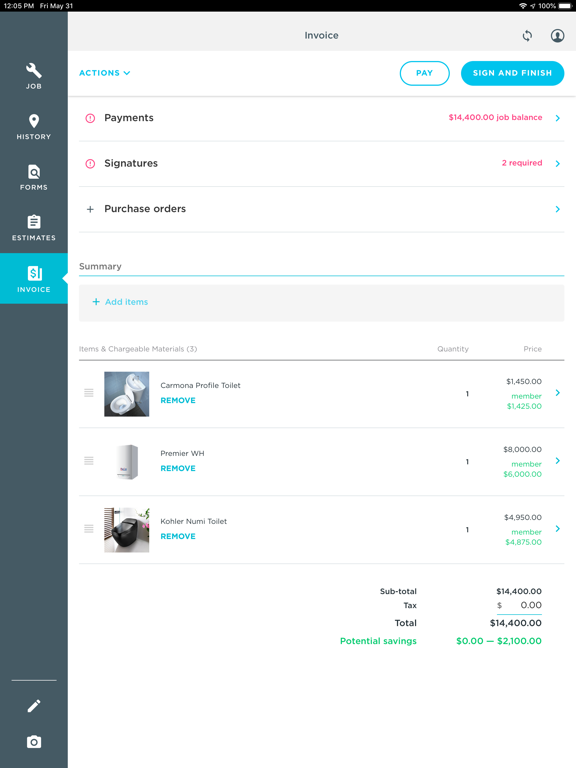Open Premier WH details chevron
576x768 pixels.
(x=557, y=460)
